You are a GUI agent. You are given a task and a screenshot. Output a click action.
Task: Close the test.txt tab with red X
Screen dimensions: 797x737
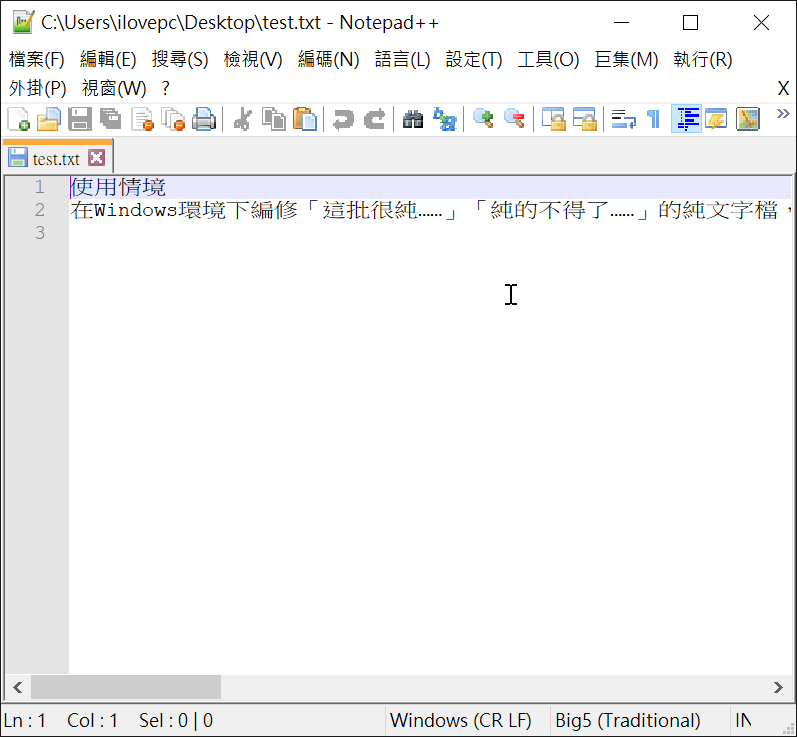click(97, 158)
